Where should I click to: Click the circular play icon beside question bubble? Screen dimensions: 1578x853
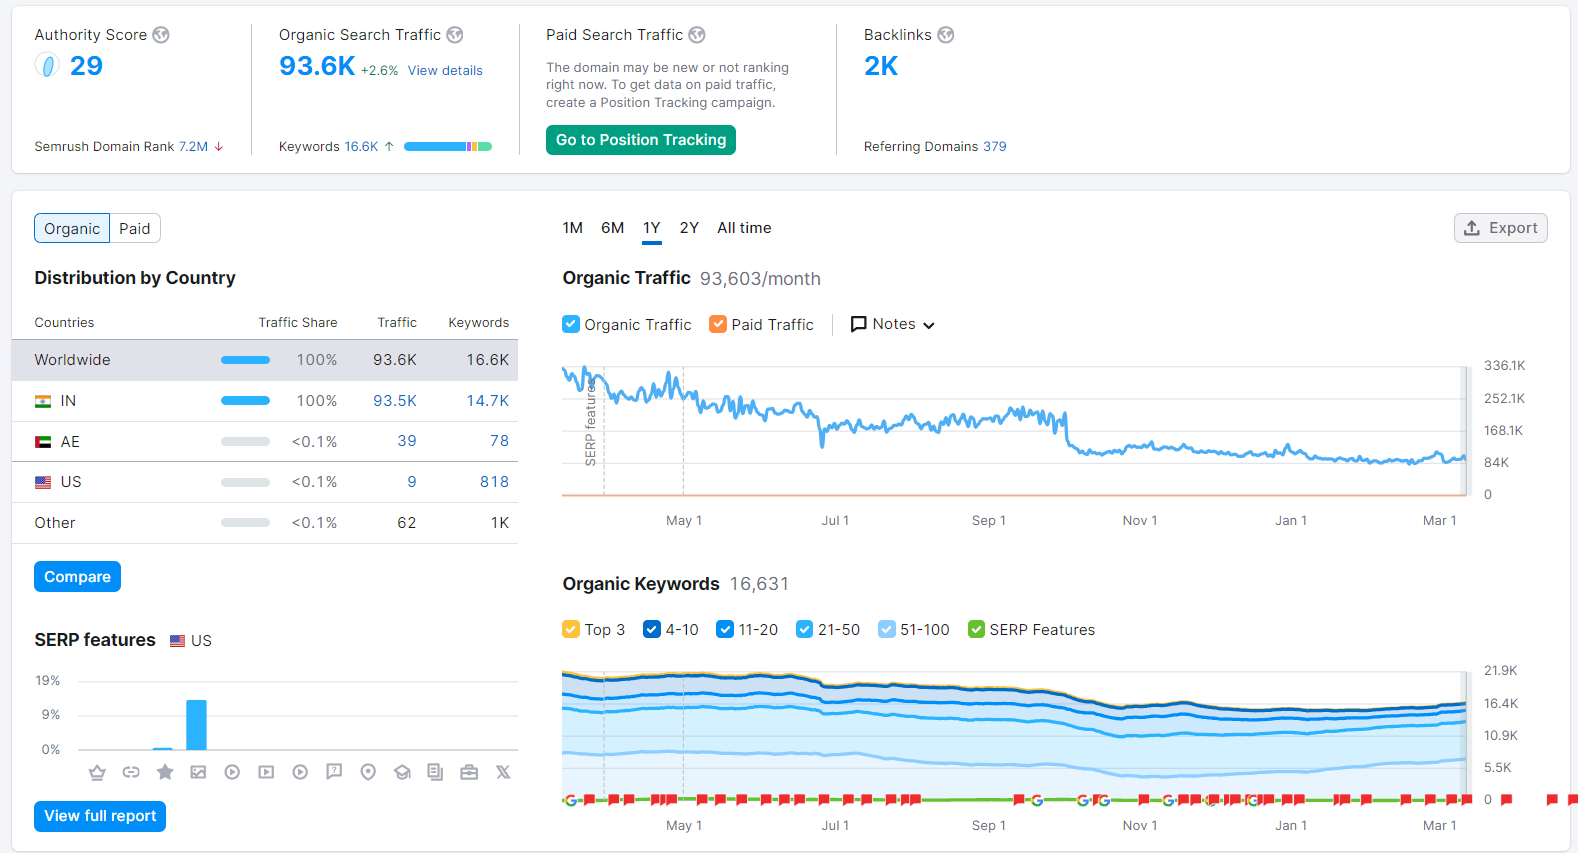[x=300, y=772]
